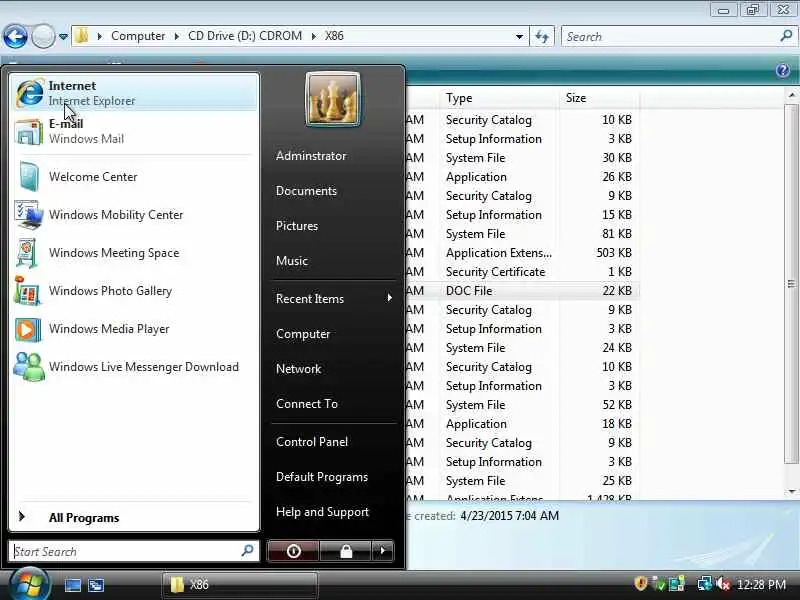Click the taskbar clock 12:28 PM

tap(761, 584)
